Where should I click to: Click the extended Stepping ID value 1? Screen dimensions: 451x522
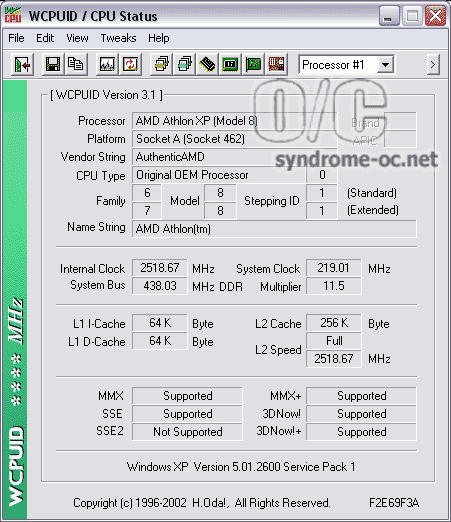pyautogui.click(x=322, y=211)
